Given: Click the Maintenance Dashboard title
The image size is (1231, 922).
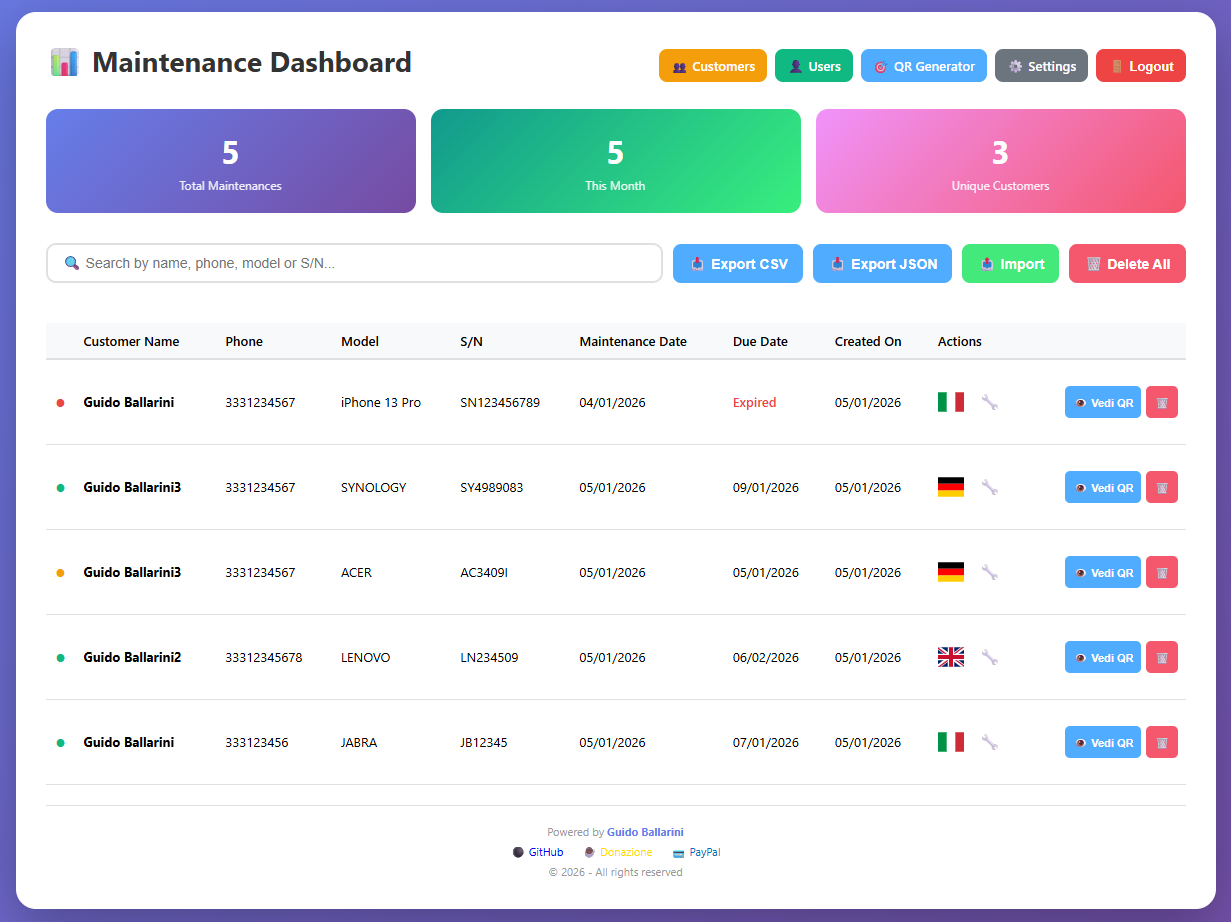Looking at the screenshot, I should pyautogui.click(x=252, y=62).
